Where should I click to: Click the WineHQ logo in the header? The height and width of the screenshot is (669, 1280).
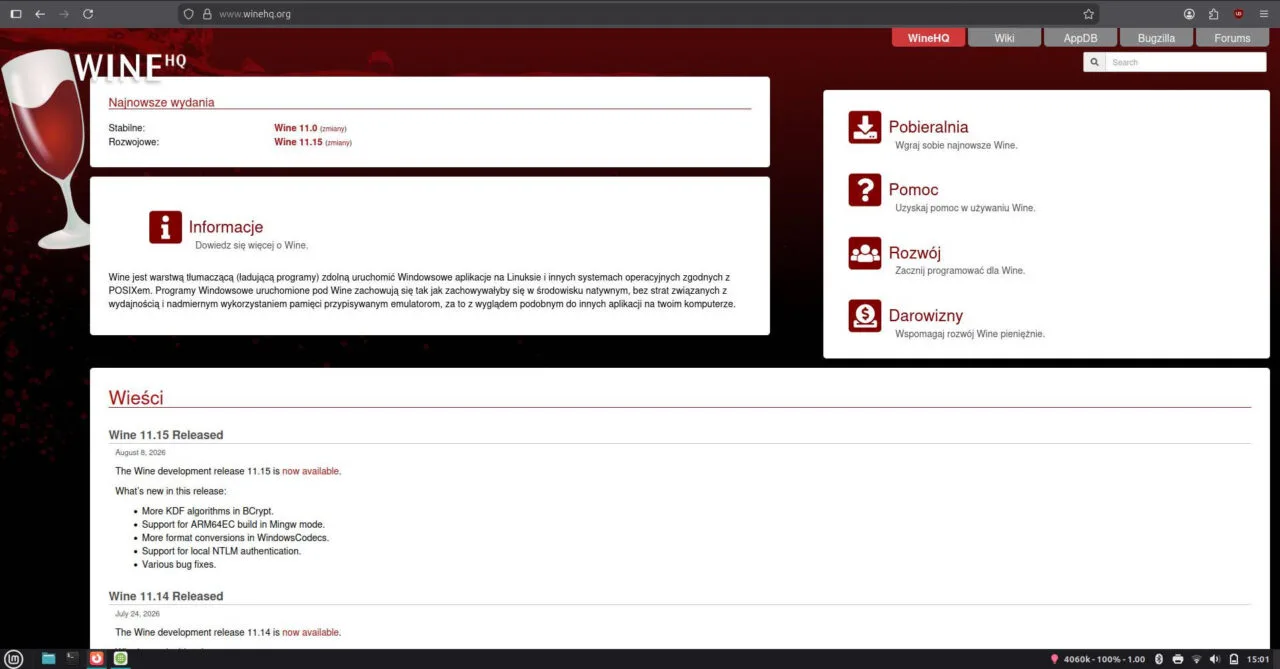pos(129,66)
